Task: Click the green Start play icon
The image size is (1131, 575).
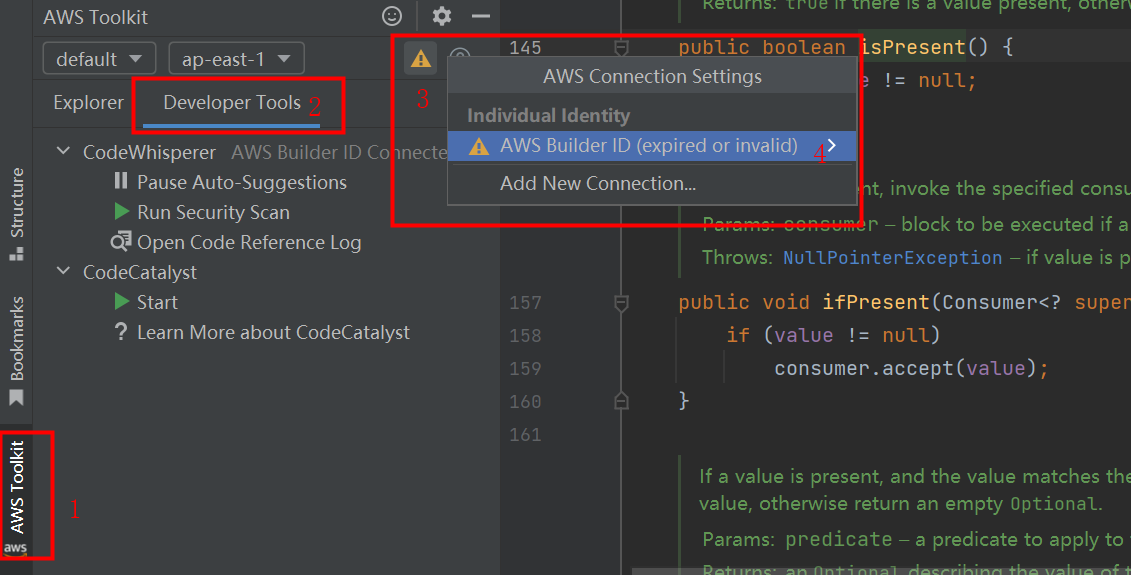Action: point(122,302)
